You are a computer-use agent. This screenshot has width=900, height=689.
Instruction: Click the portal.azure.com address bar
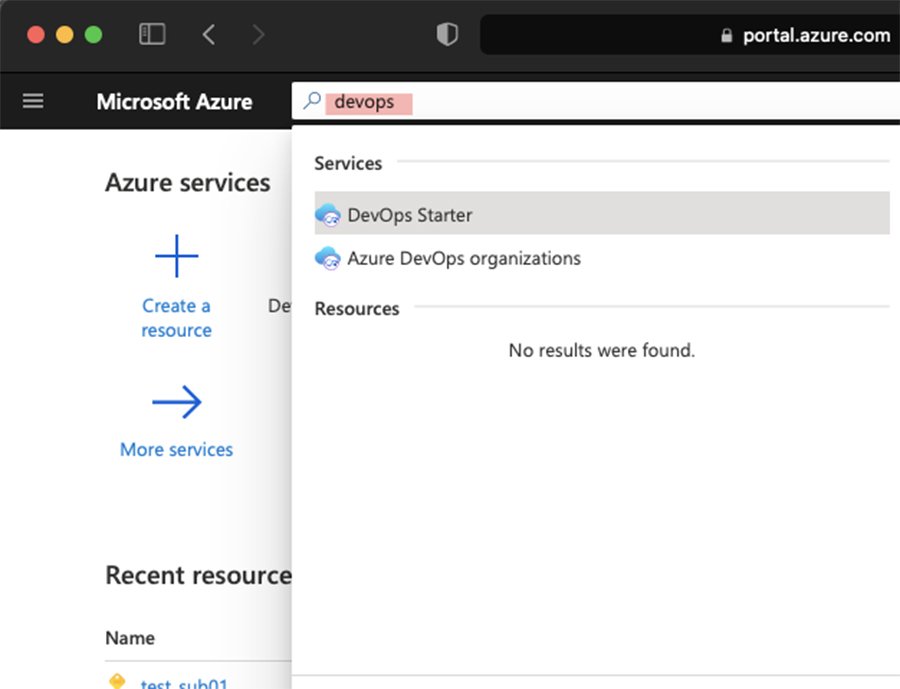tap(815, 35)
